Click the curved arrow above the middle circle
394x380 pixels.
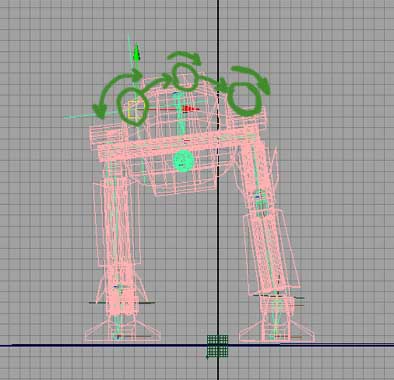[185, 57]
